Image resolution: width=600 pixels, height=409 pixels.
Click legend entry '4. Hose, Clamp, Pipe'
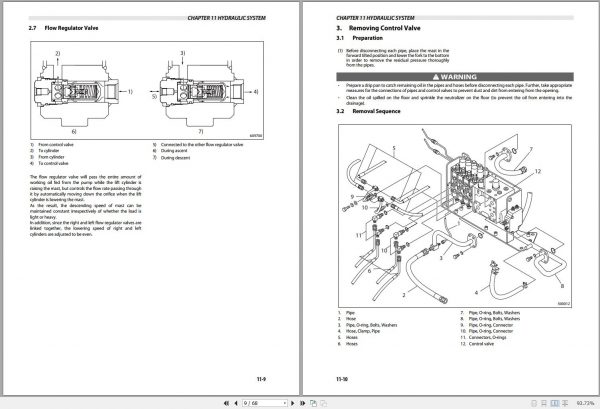coord(359,331)
